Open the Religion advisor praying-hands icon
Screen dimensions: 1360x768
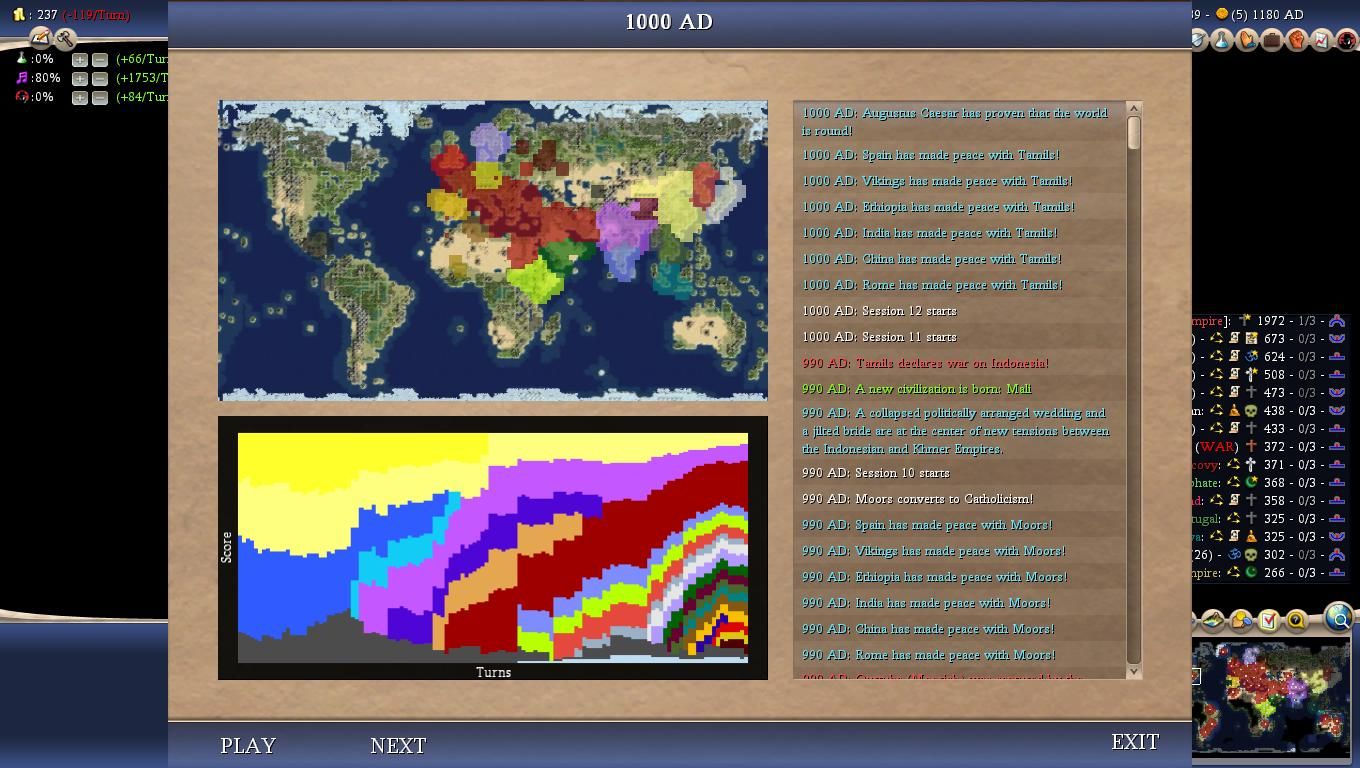pos(1247,40)
